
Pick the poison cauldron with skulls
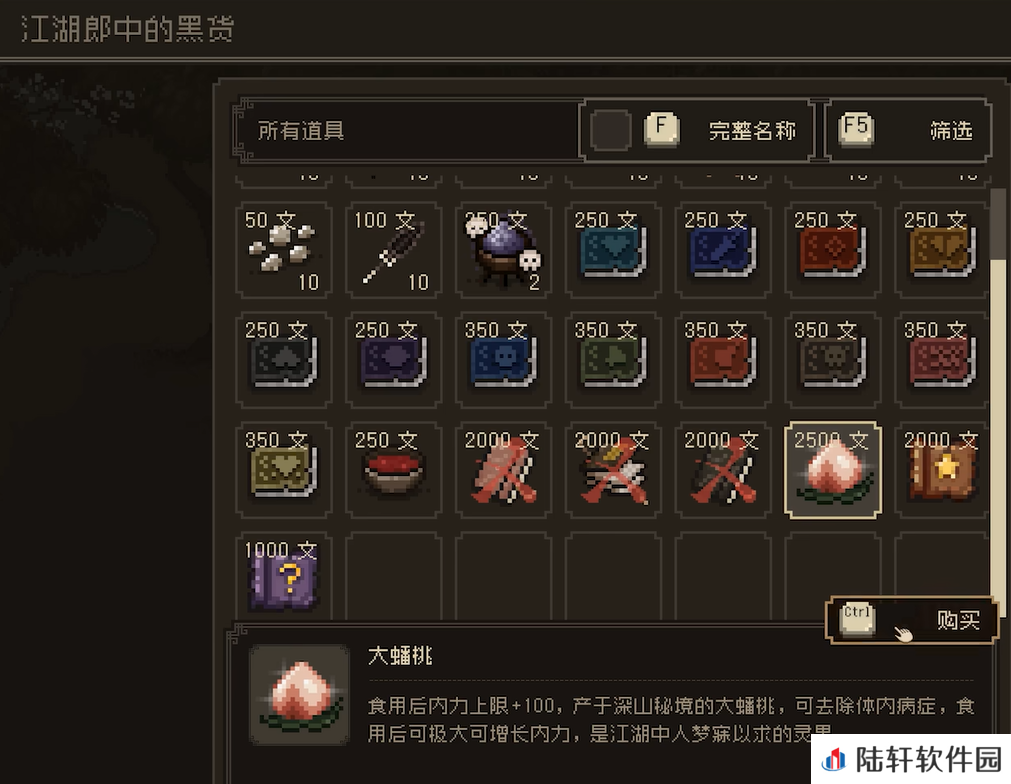pyautogui.click(x=503, y=250)
